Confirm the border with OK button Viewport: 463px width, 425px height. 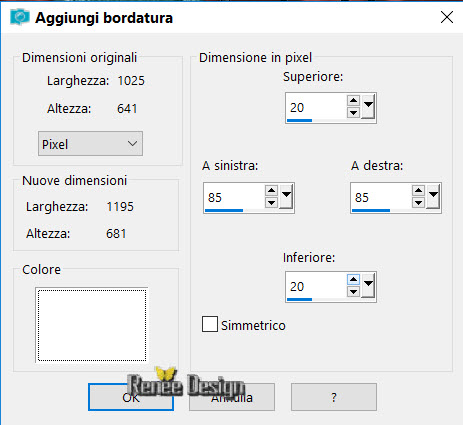[x=131, y=397]
